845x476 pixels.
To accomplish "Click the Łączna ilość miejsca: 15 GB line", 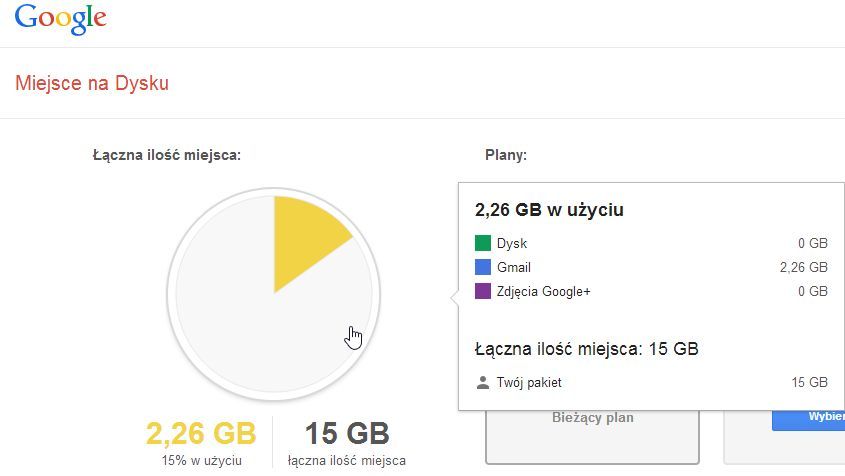I will point(586,349).
